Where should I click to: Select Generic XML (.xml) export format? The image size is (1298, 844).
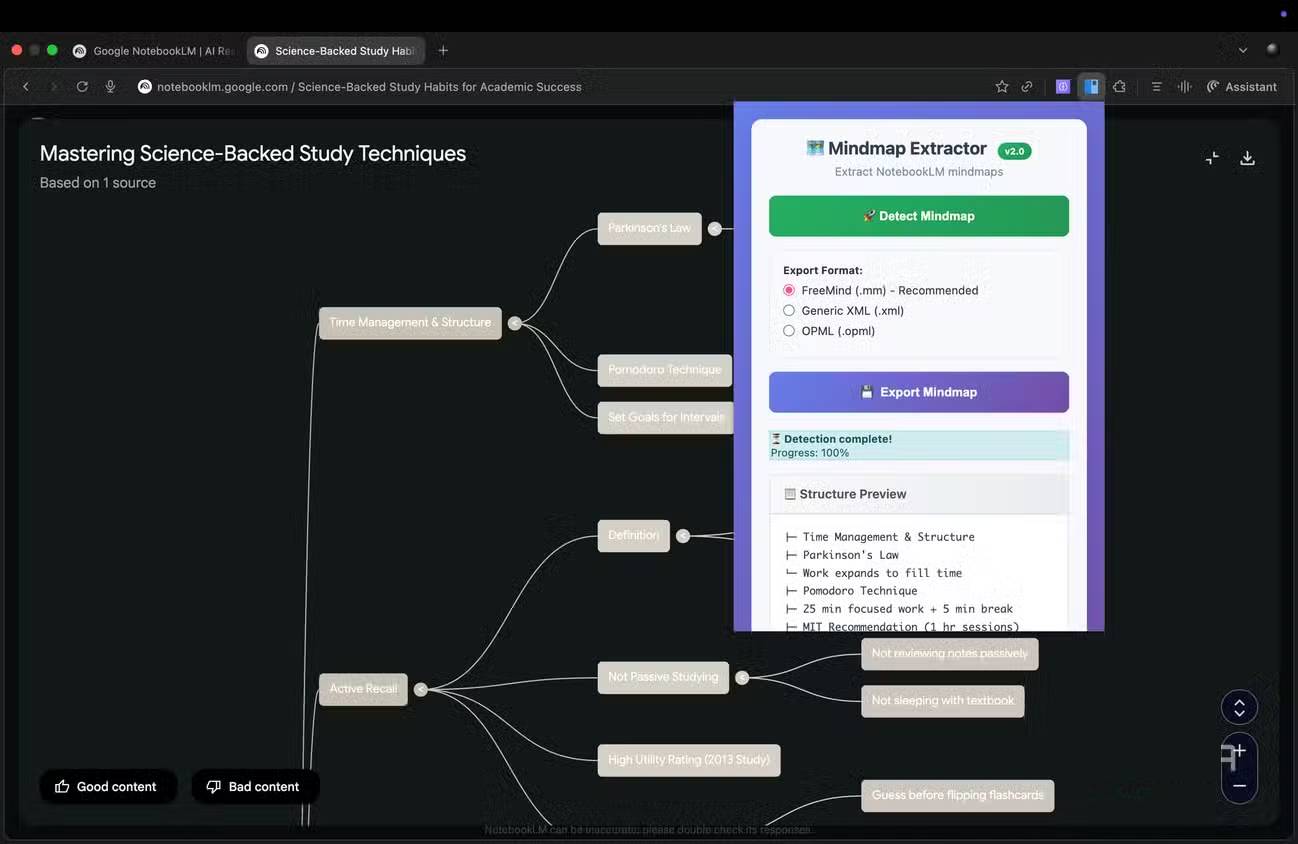789,311
